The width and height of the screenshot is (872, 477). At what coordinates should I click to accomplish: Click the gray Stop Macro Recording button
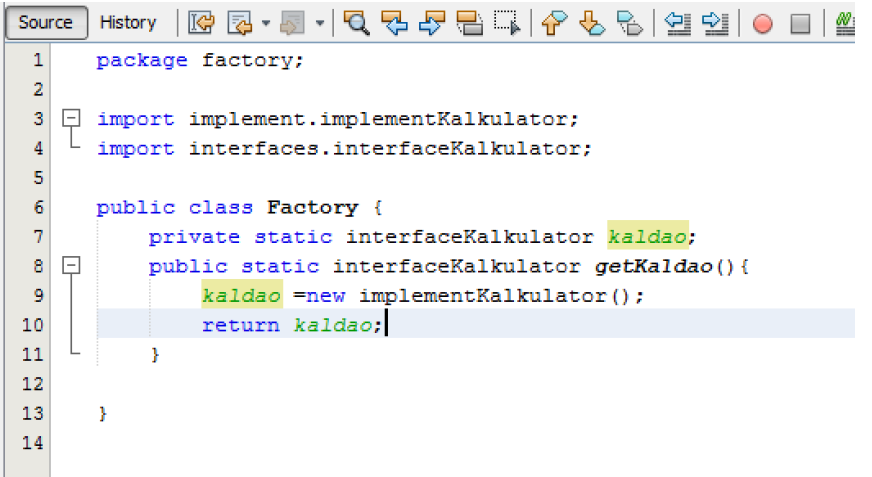click(800, 24)
